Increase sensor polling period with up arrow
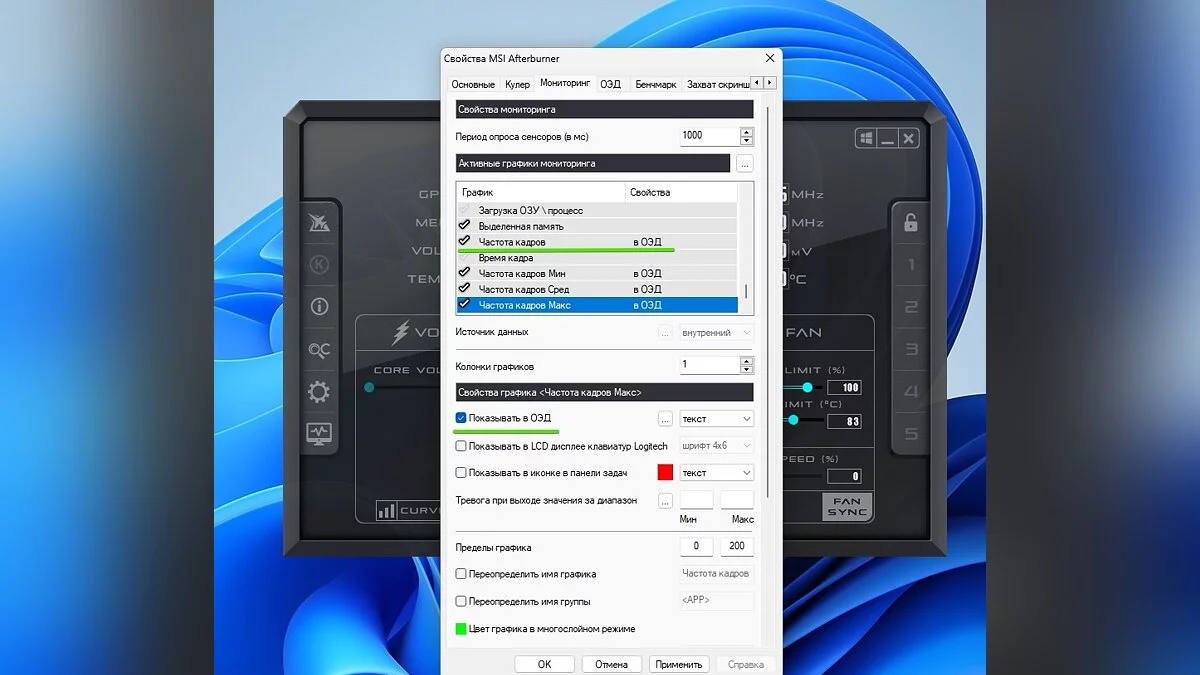 tap(746, 131)
